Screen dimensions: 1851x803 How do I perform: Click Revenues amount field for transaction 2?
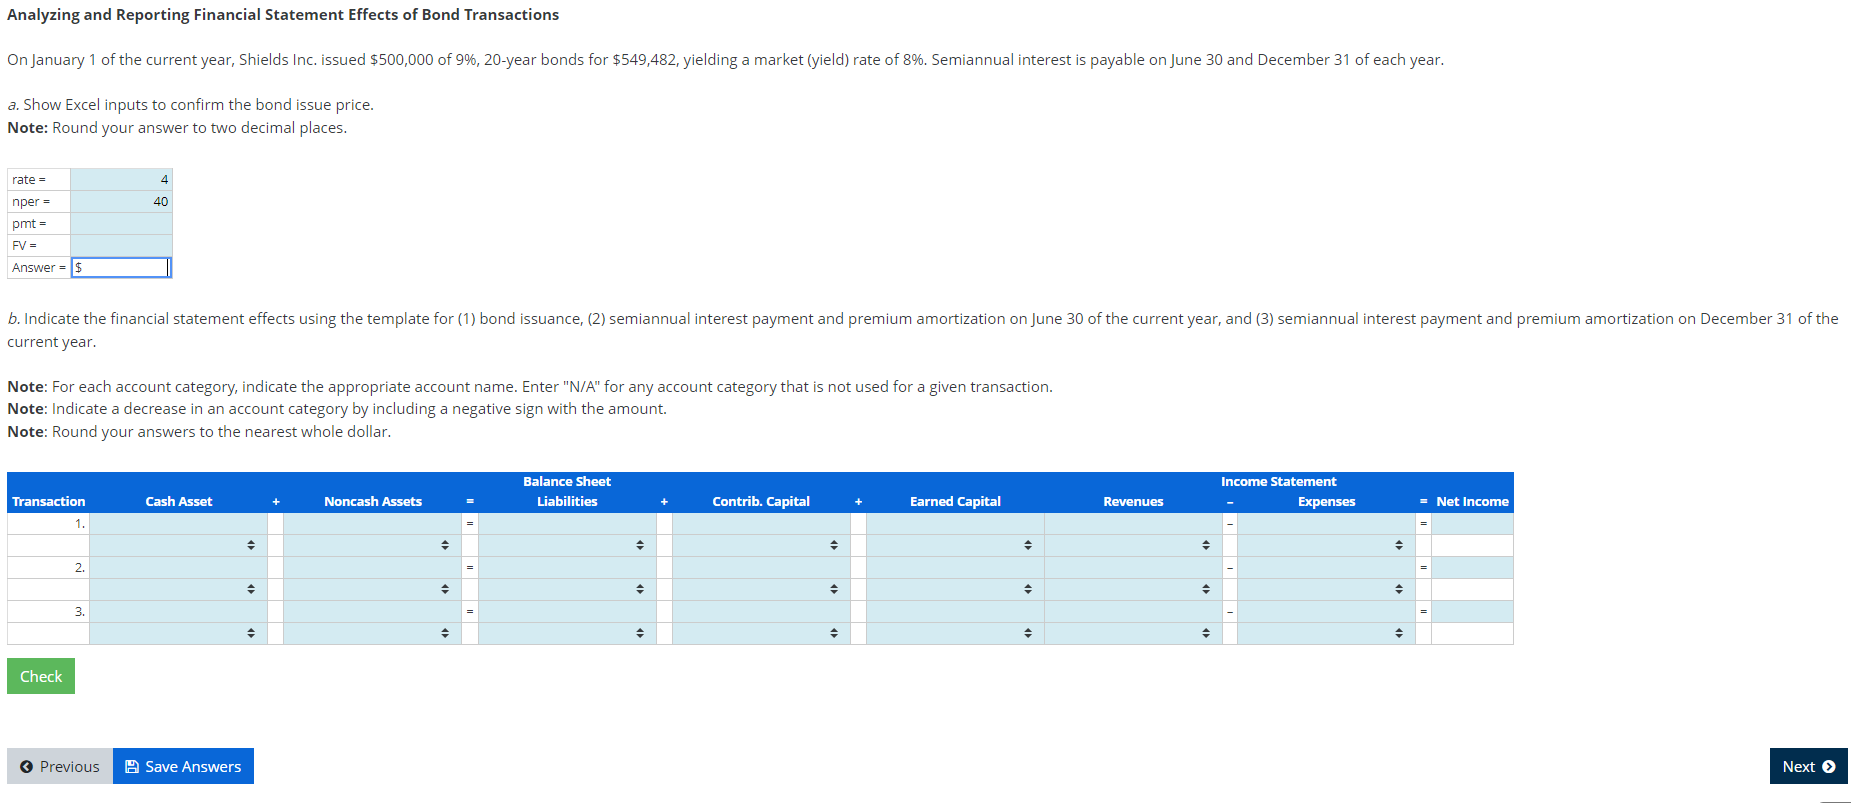tap(1133, 567)
